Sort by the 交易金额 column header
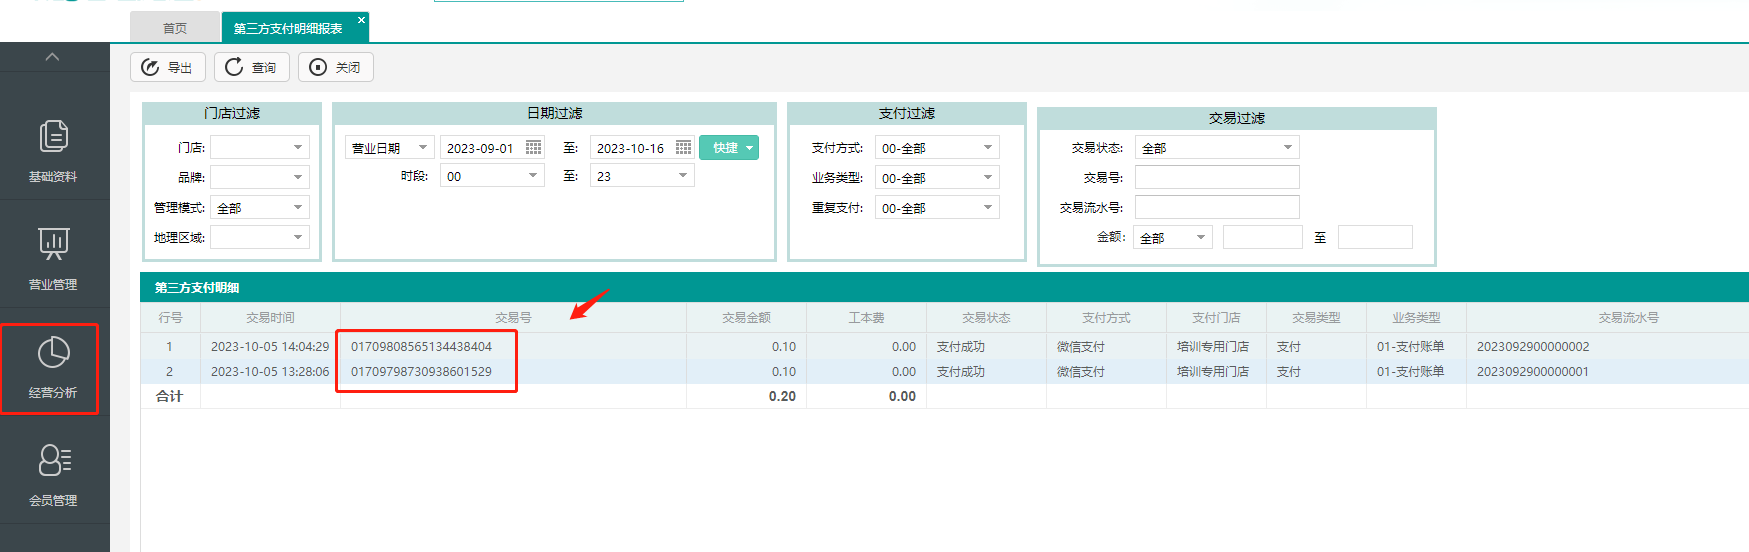This screenshot has height=552, width=1749. pos(746,317)
